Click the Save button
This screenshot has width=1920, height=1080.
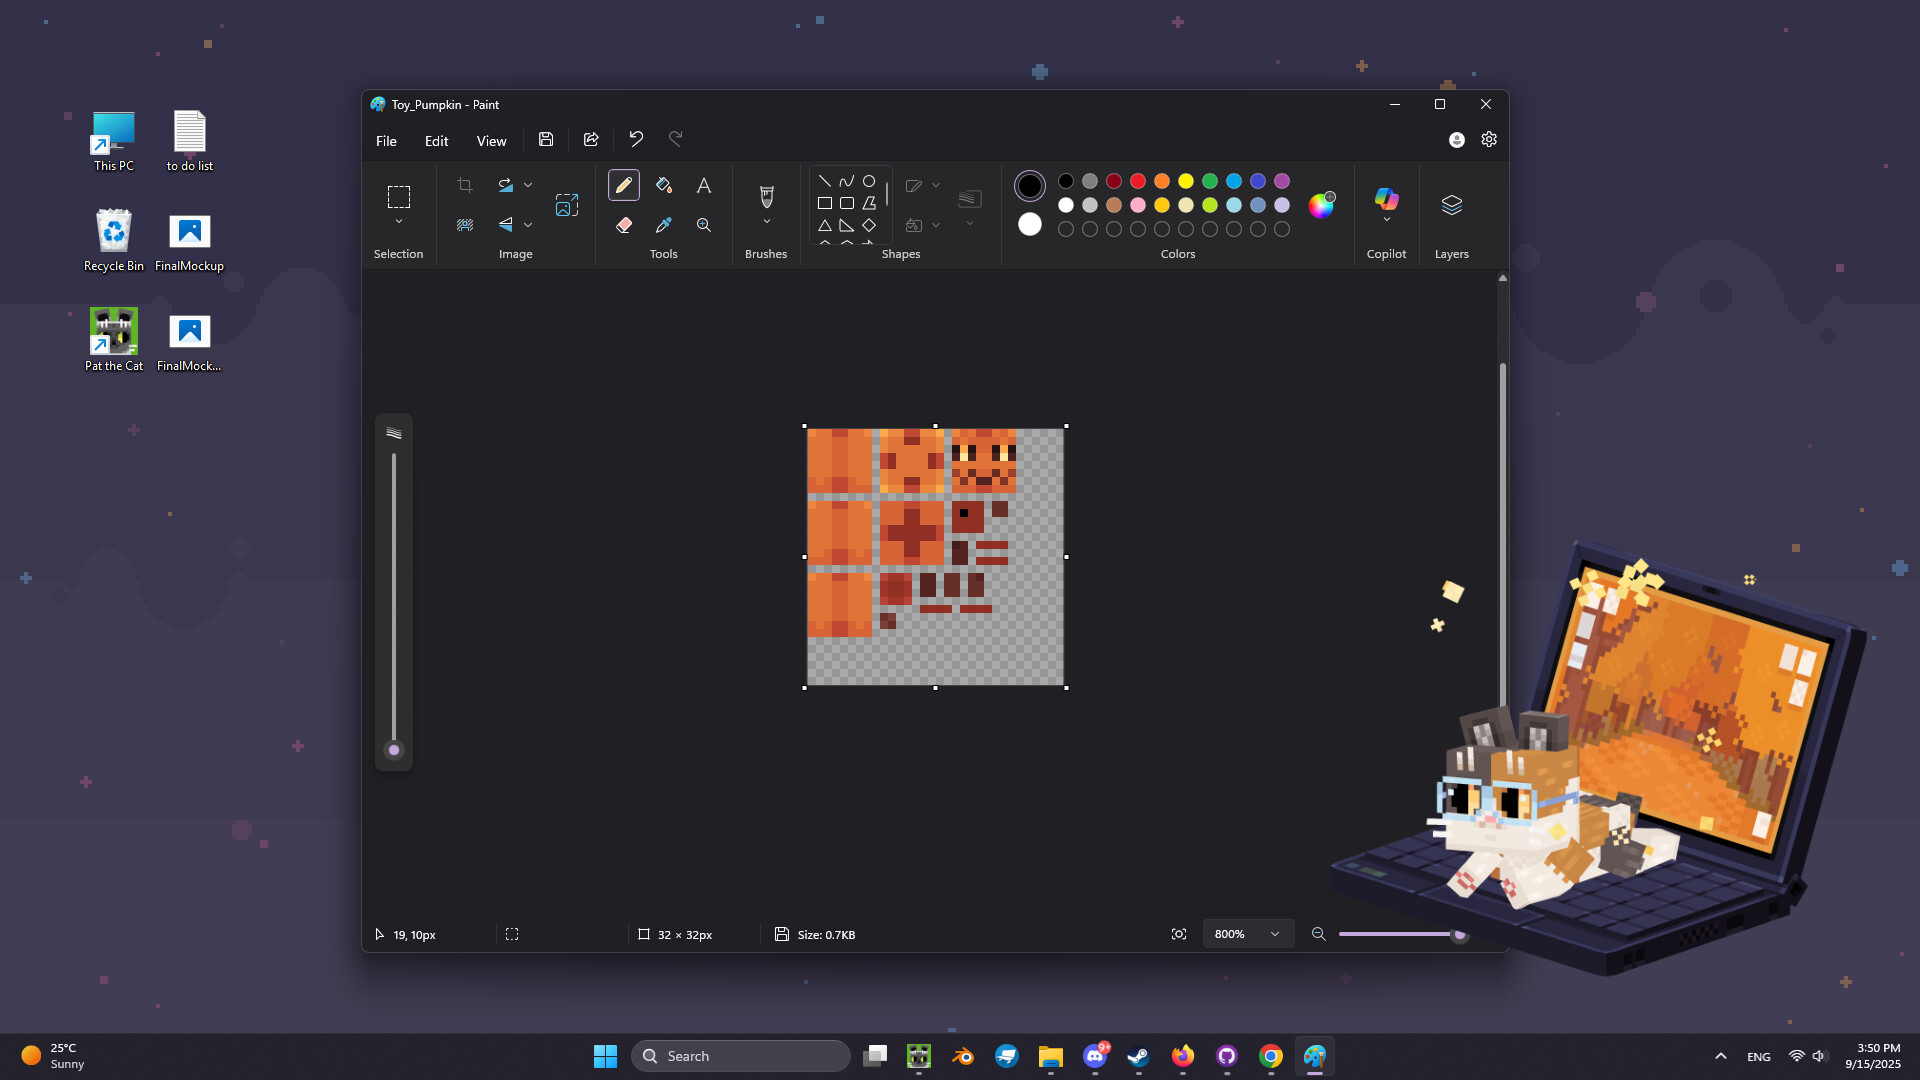click(x=545, y=140)
